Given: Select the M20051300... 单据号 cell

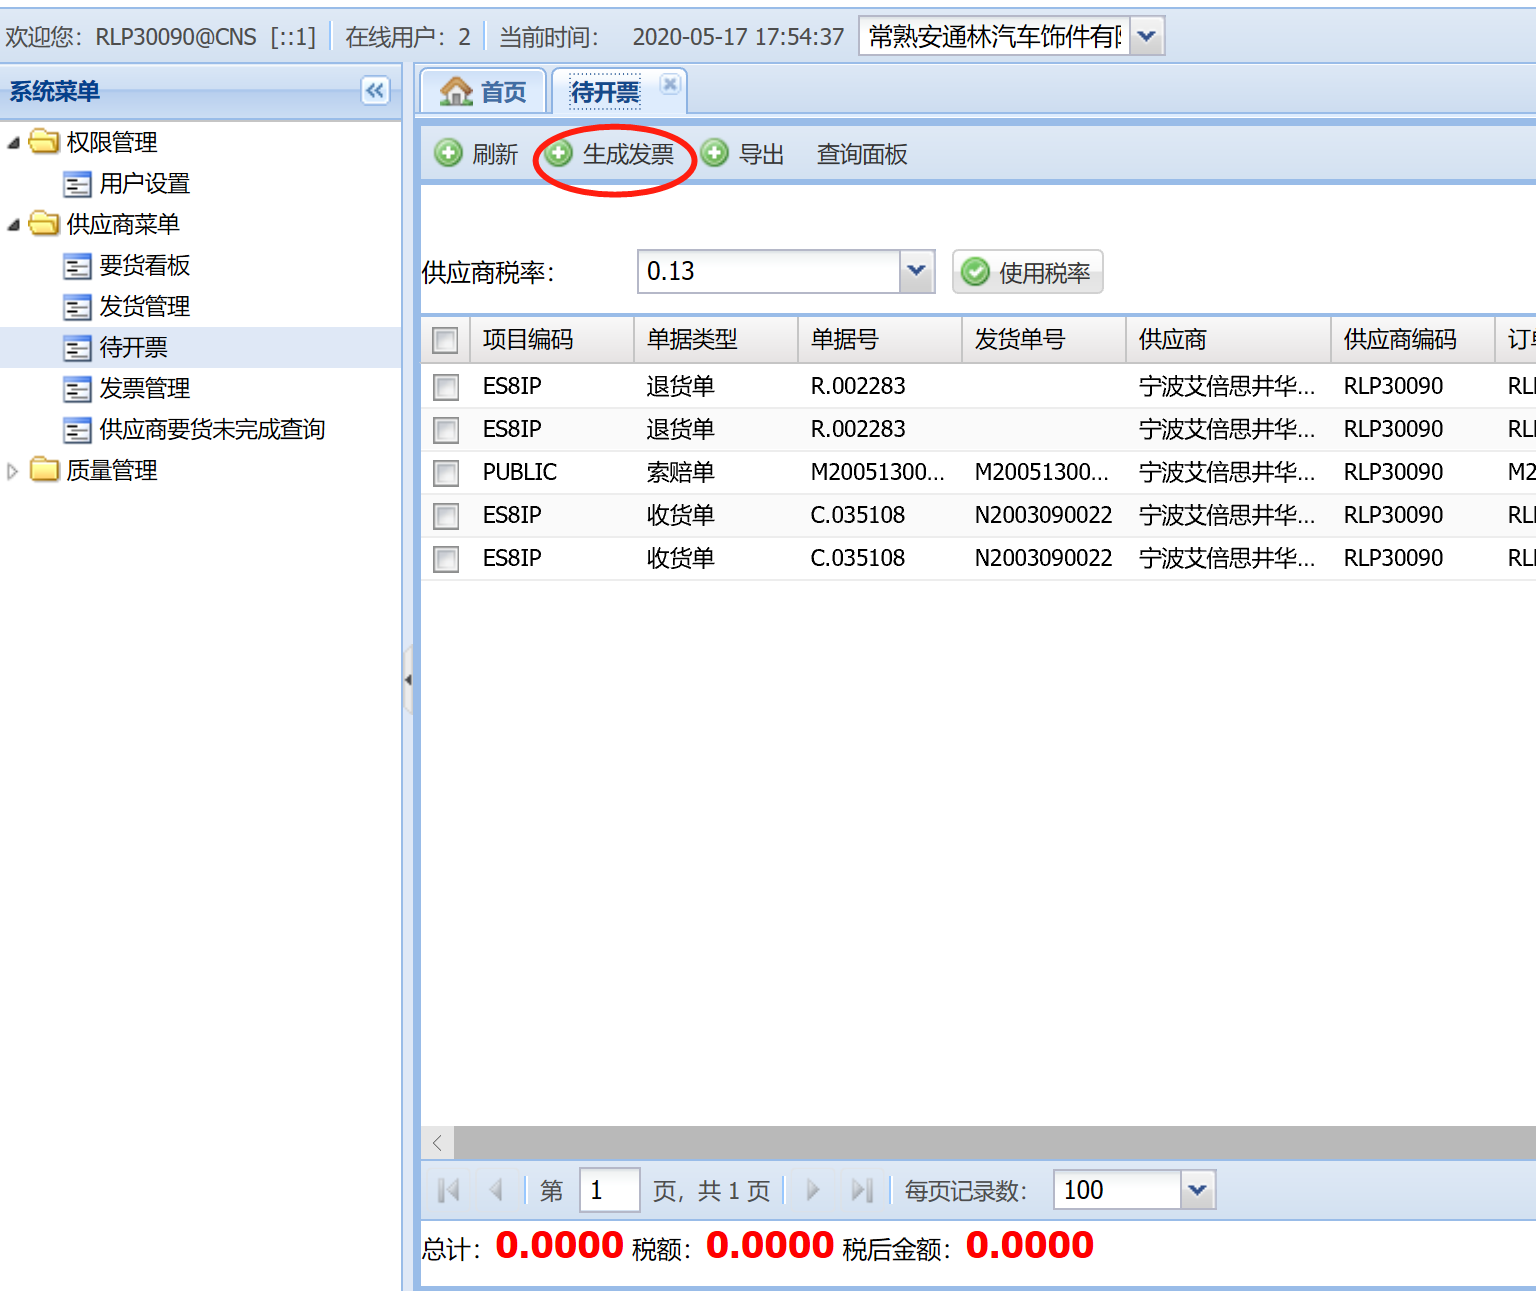Looking at the screenshot, I should pyautogui.click(x=877, y=472).
